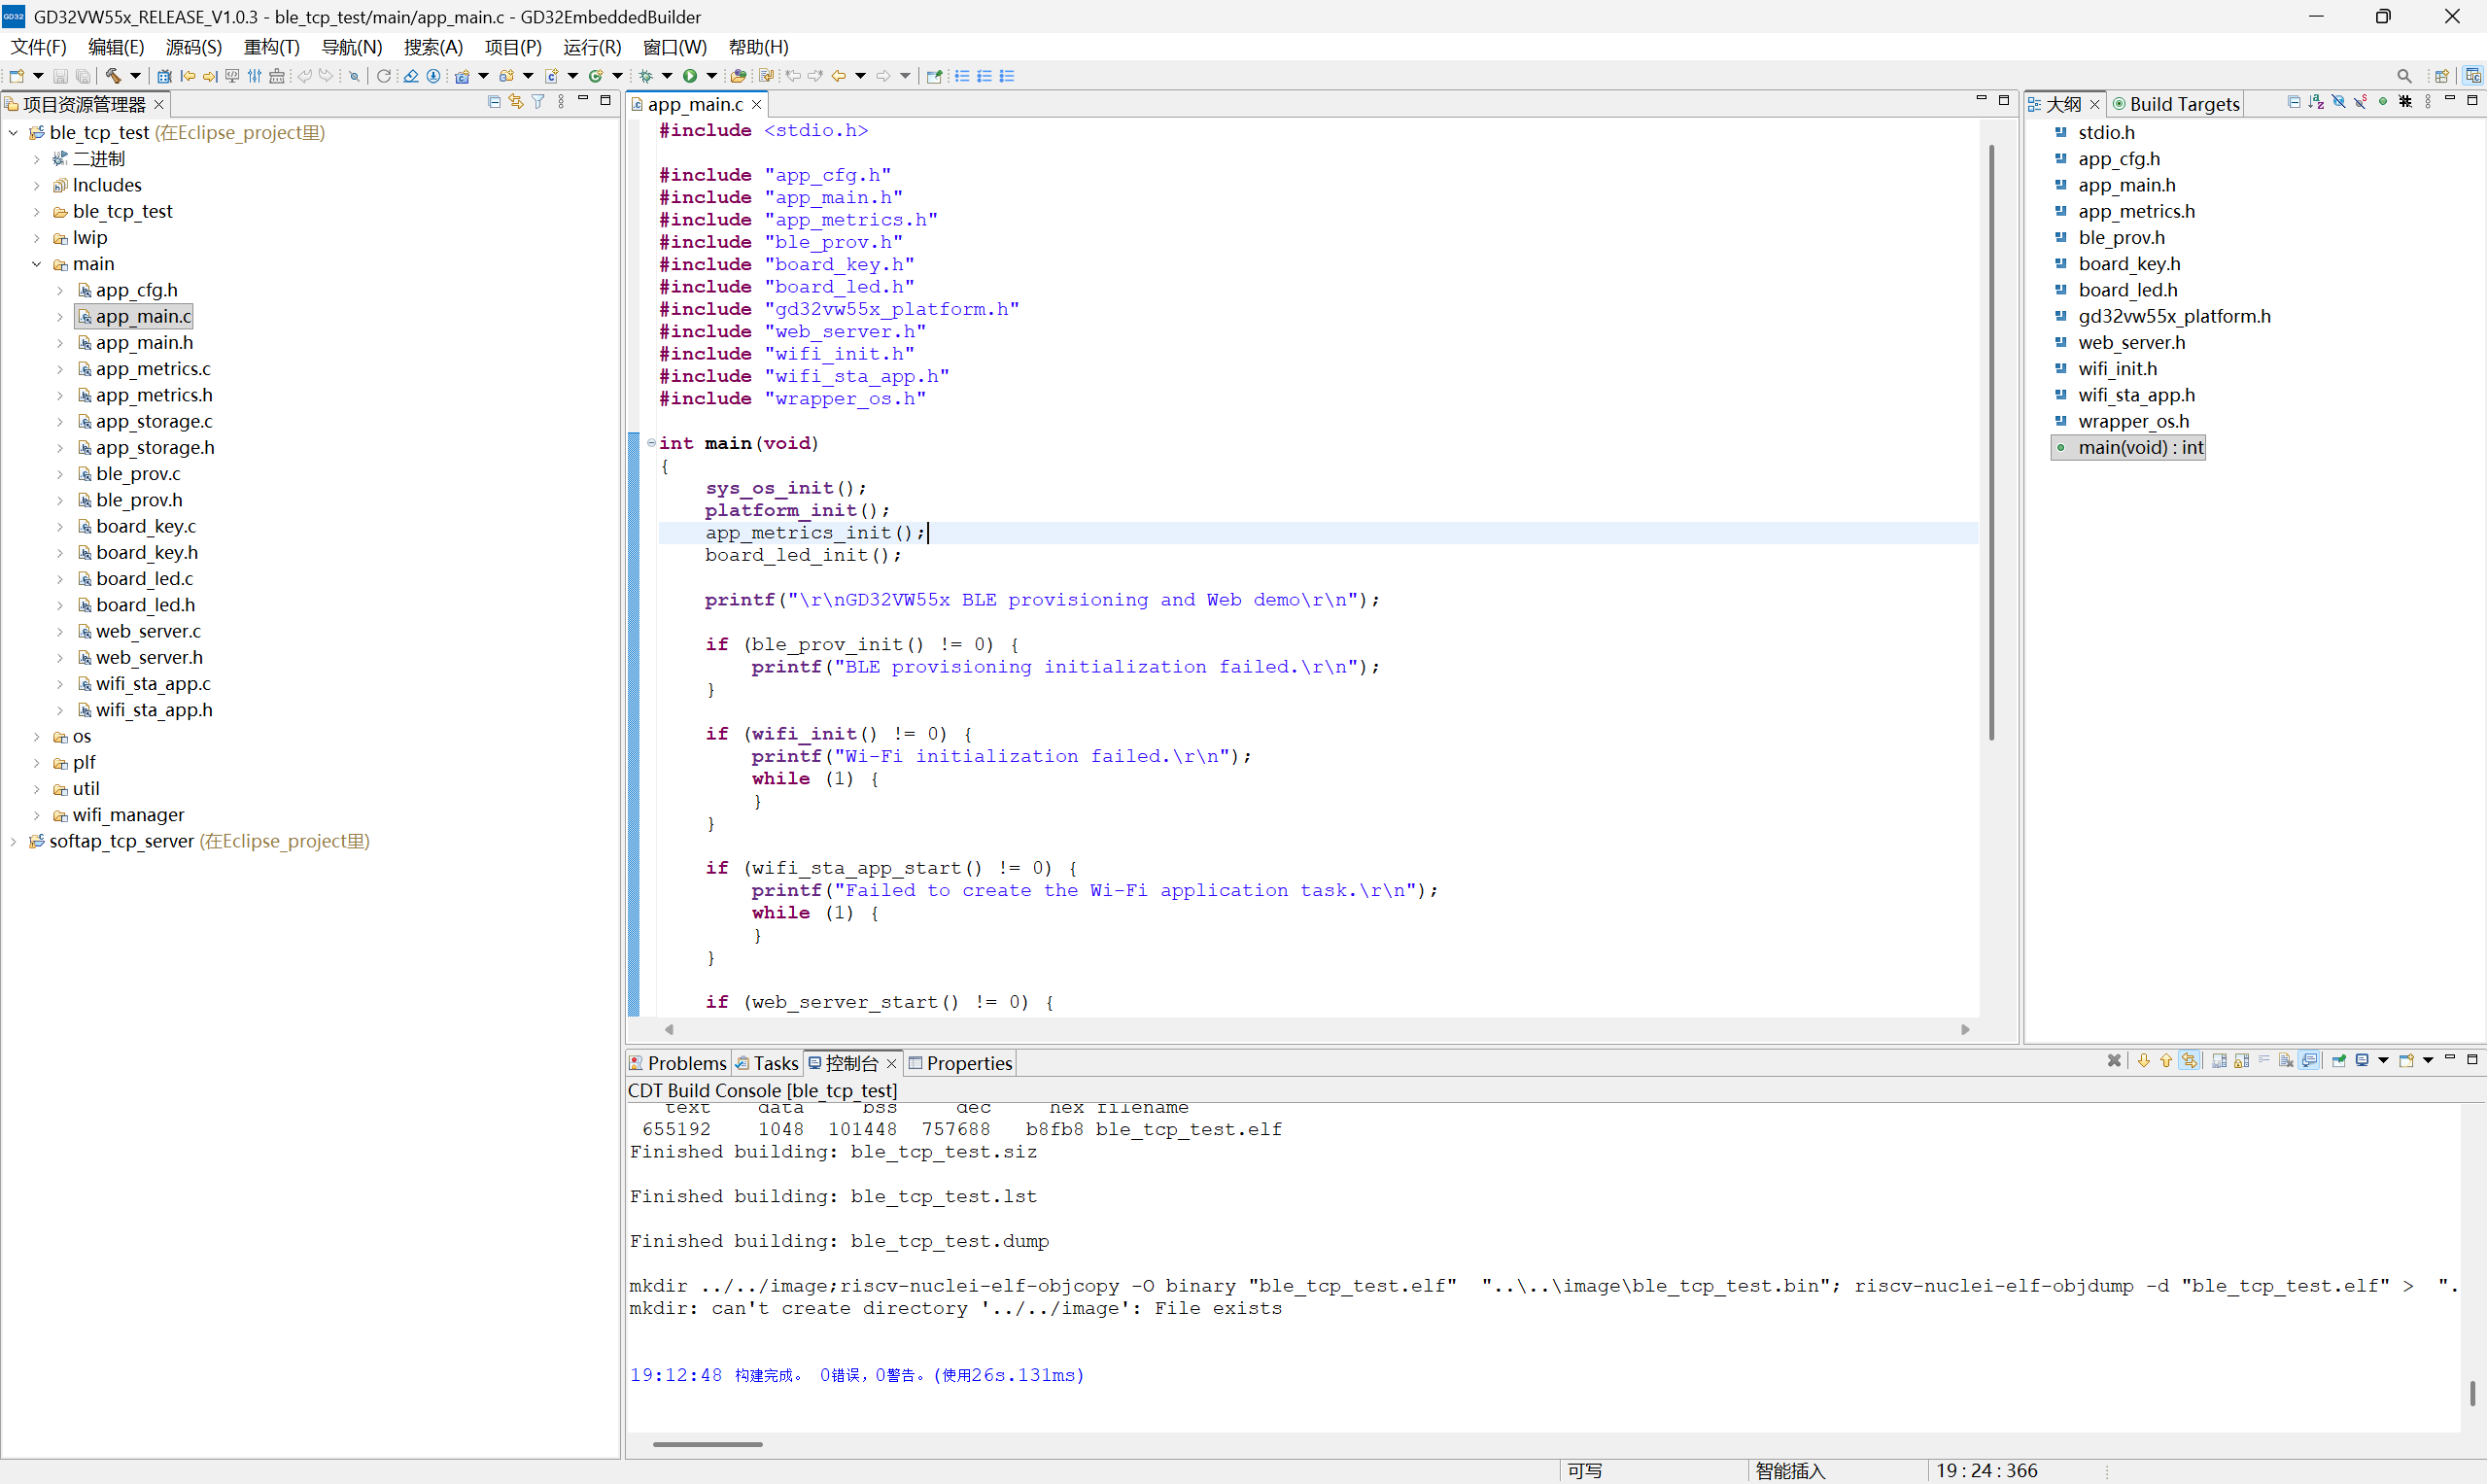This screenshot has width=2487, height=1484.
Task: Close the 项目资源管理器 view
Action: coord(158,104)
